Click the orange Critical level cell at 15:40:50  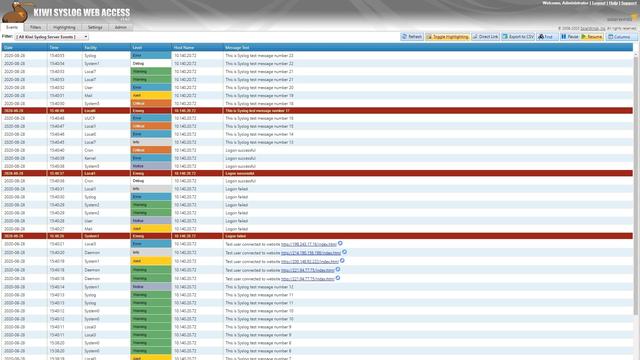pos(151,103)
